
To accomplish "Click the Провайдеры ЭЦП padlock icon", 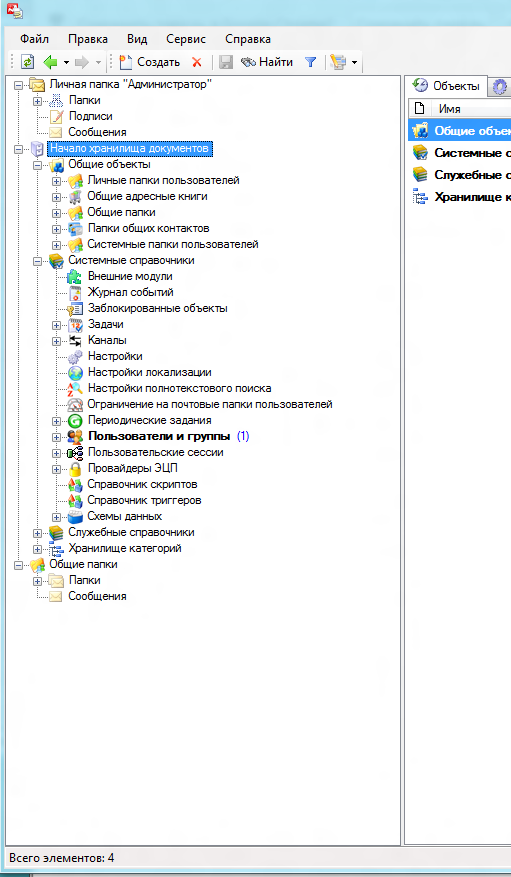I will point(75,469).
